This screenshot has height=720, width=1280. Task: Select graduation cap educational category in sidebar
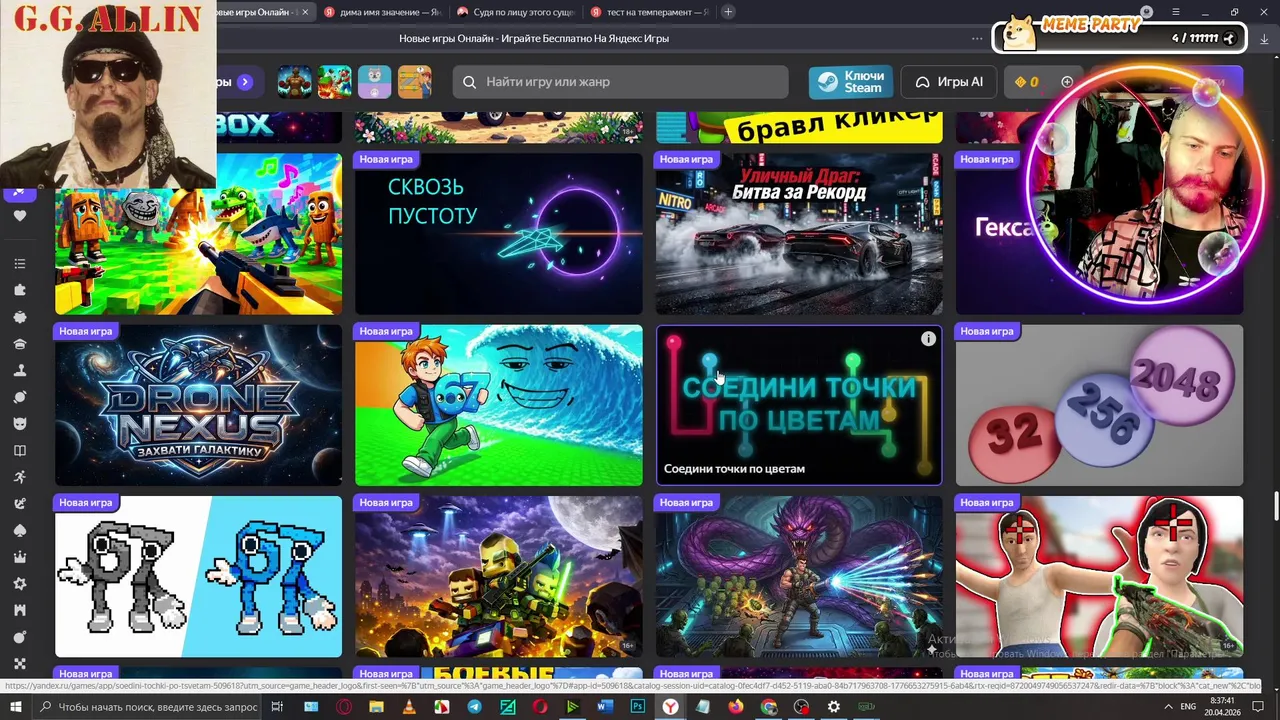pyautogui.click(x=20, y=344)
